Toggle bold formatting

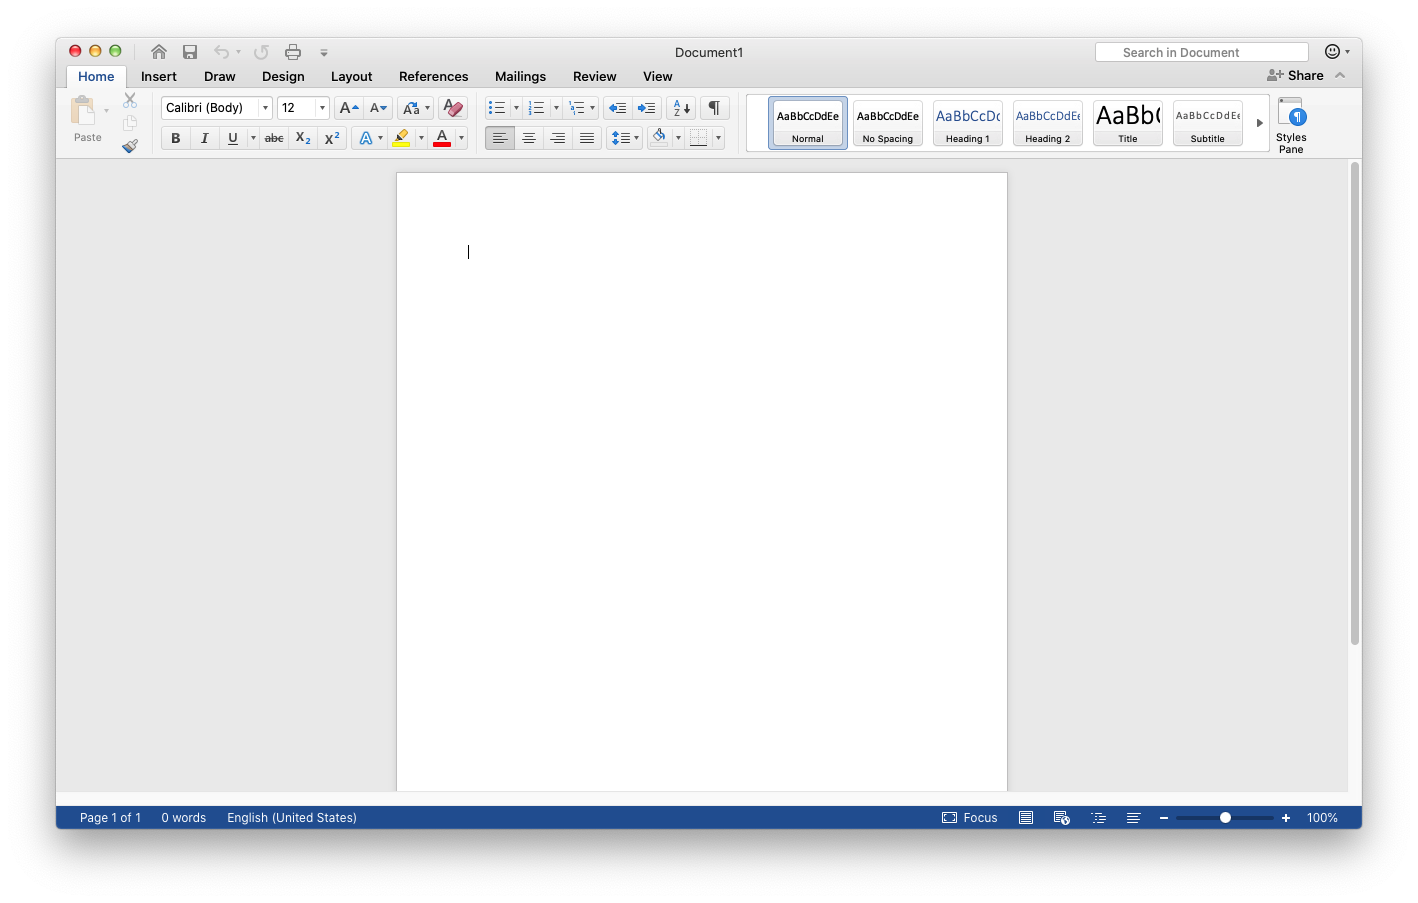click(176, 138)
